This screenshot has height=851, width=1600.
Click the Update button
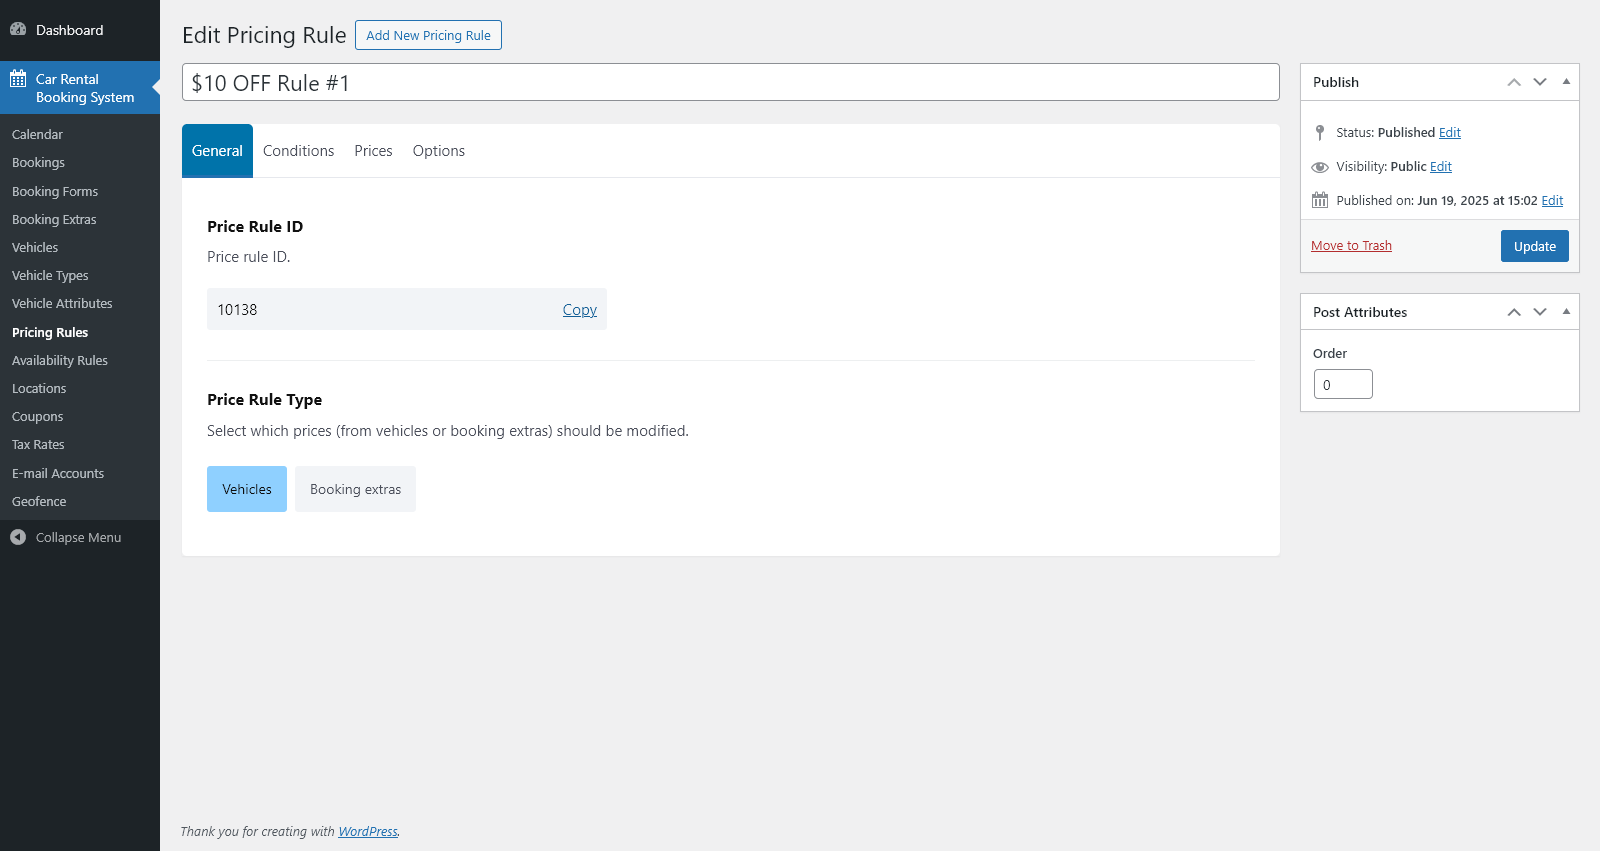point(1534,246)
